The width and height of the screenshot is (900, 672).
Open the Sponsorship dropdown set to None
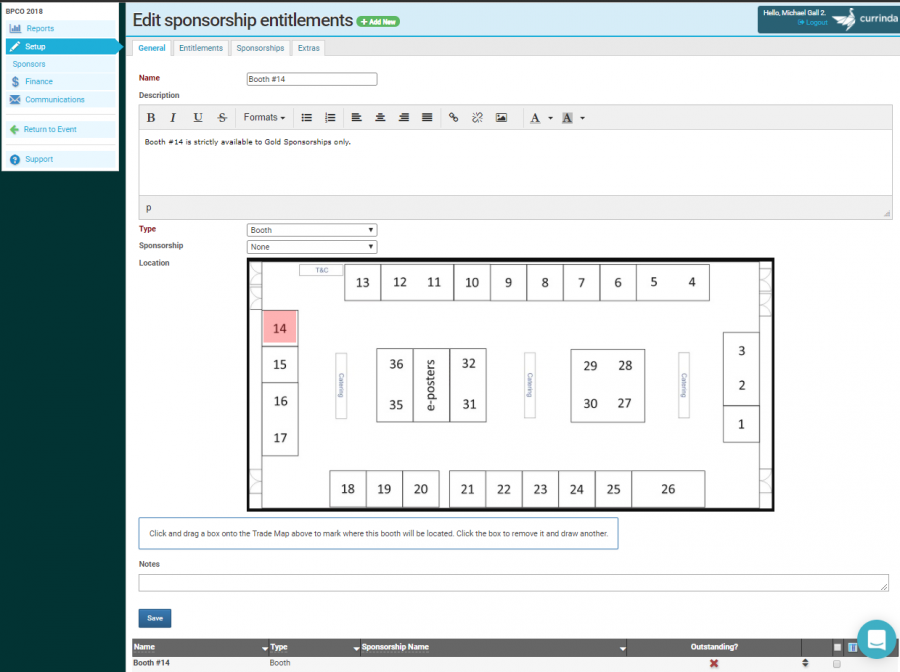pyautogui.click(x=312, y=247)
